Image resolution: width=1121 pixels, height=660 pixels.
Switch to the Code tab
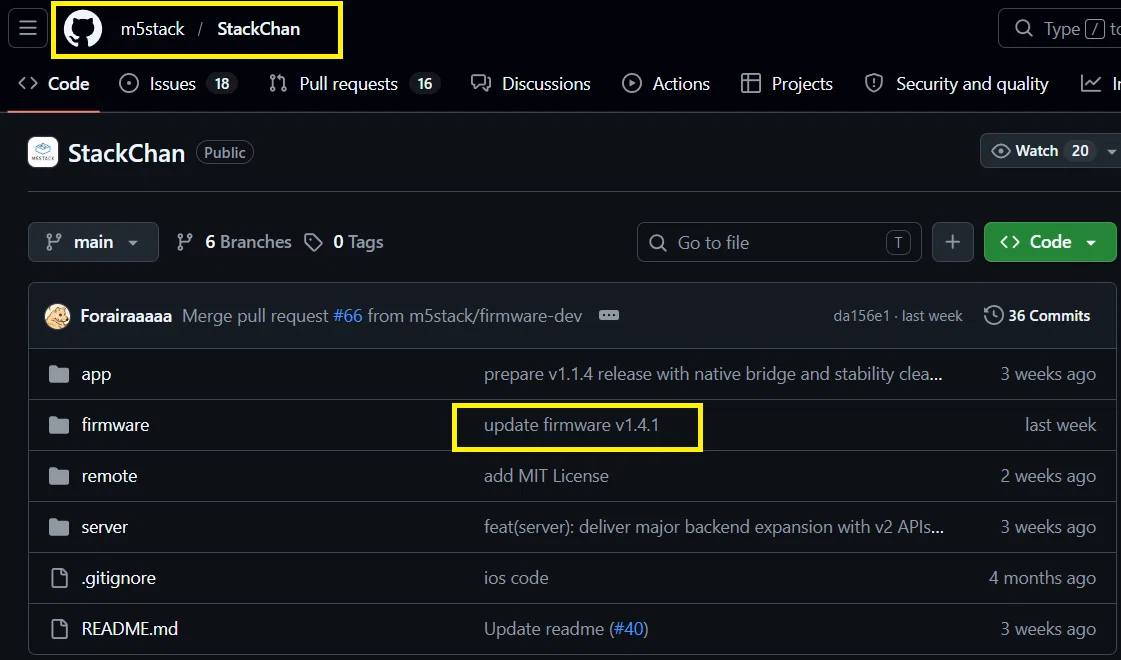click(x=54, y=84)
